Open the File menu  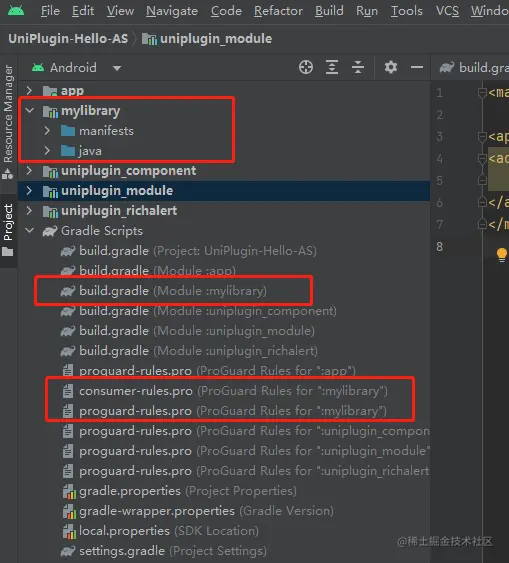(50, 11)
